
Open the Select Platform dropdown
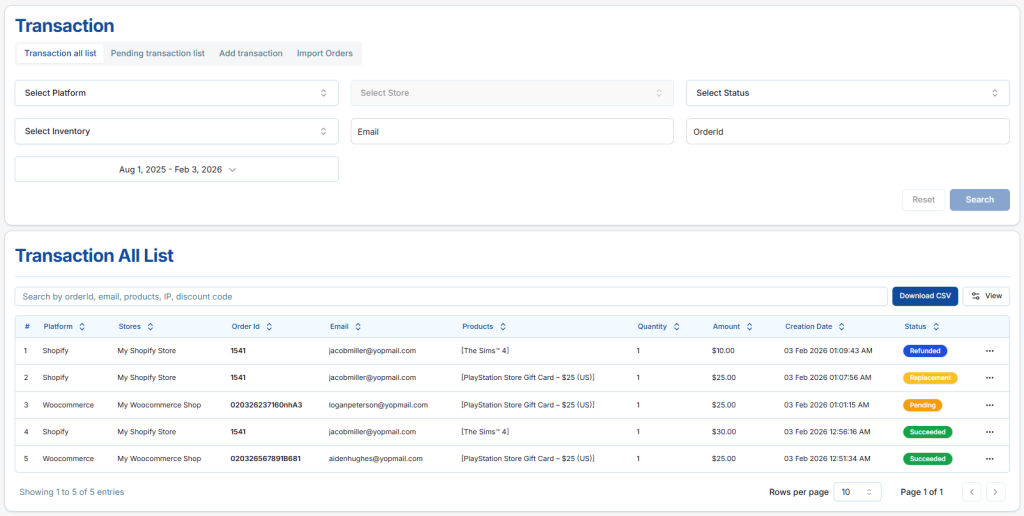coord(176,93)
